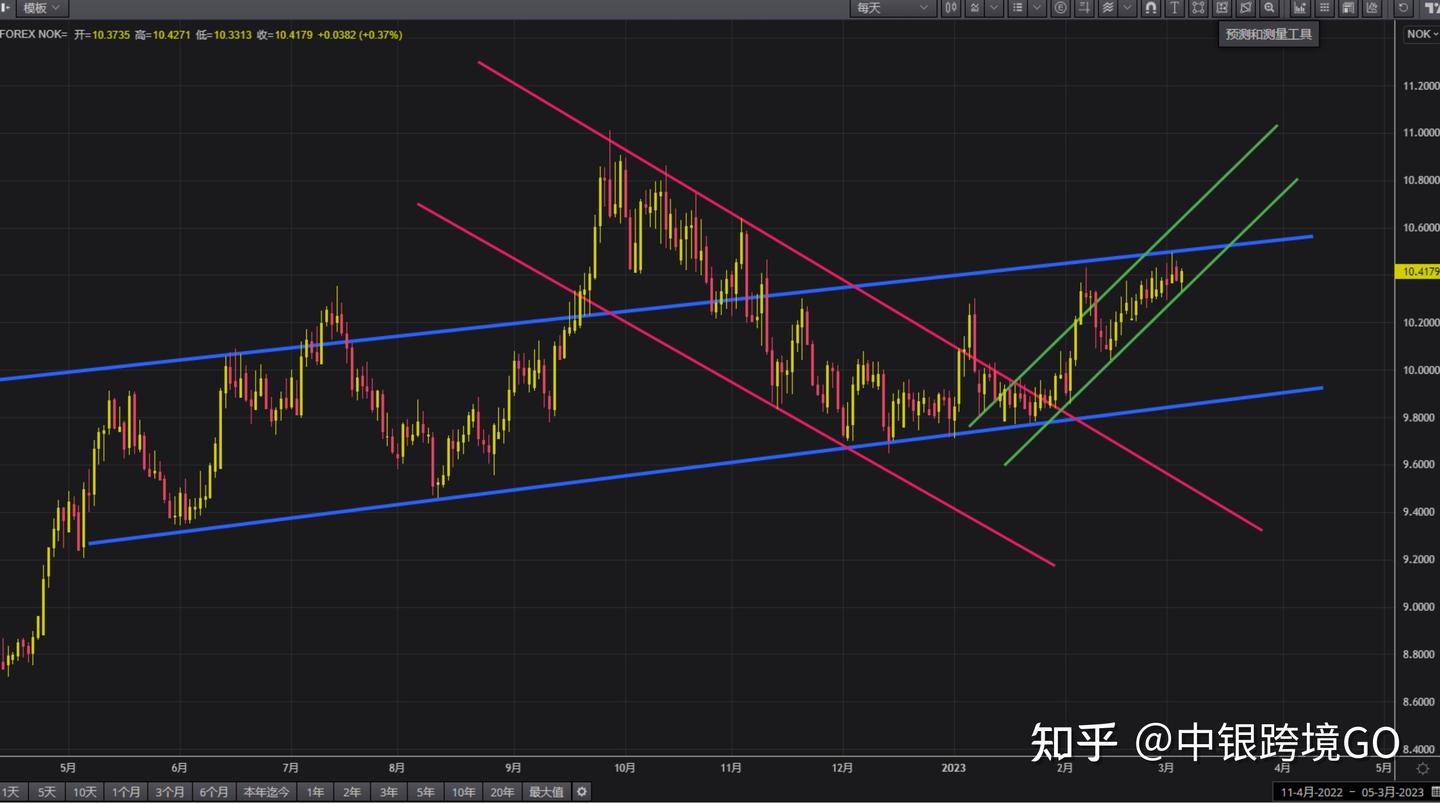Click the magnifier zoom icon

[x=1269, y=8]
